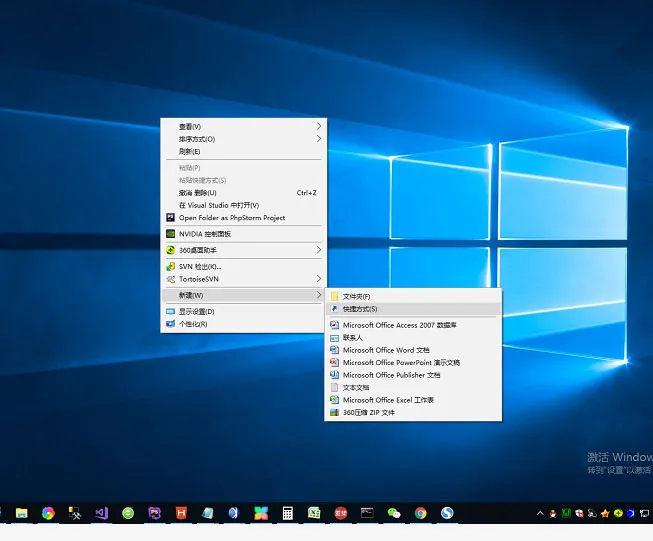This screenshot has width=653, height=541.
Task: Launch Calculator from the taskbar
Action: [x=287, y=513]
